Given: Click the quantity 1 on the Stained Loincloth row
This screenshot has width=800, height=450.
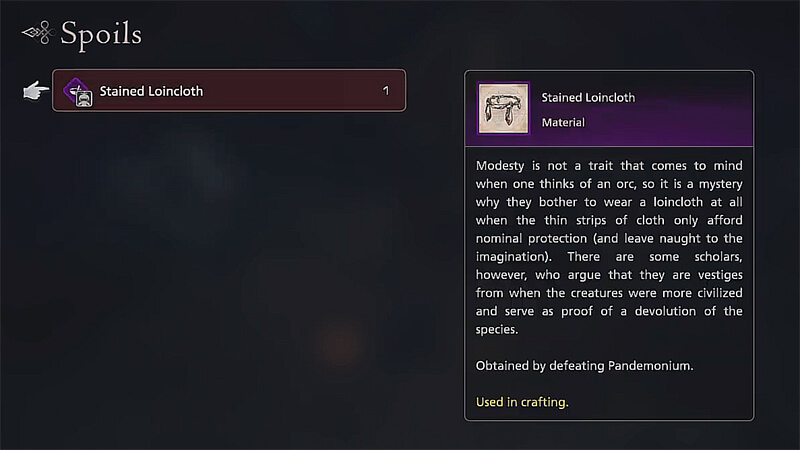Looking at the screenshot, I should (386, 91).
